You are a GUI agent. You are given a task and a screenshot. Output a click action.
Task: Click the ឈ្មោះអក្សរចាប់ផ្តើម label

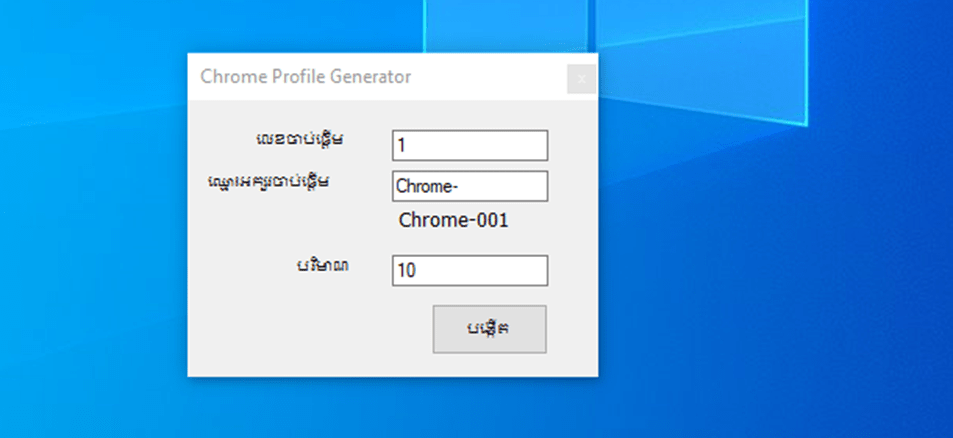click(268, 182)
